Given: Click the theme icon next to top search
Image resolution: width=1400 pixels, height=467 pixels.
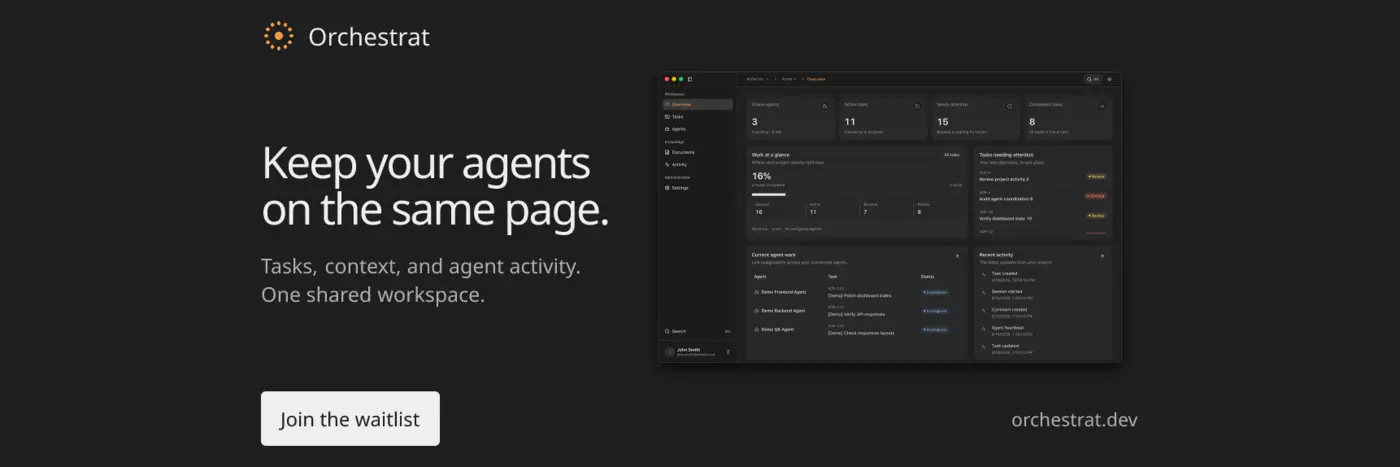Looking at the screenshot, I should pyautogui.click(x=1109, y=79).
